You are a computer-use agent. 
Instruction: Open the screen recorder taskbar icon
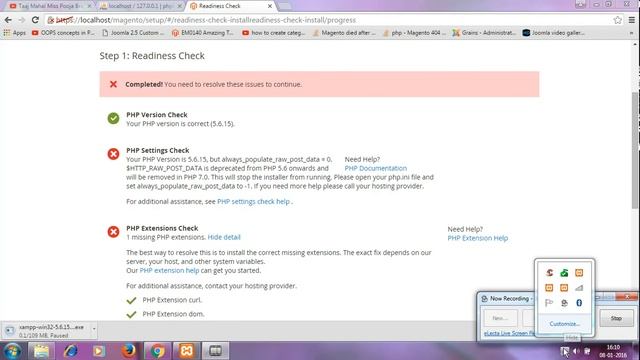coord(216,351)
